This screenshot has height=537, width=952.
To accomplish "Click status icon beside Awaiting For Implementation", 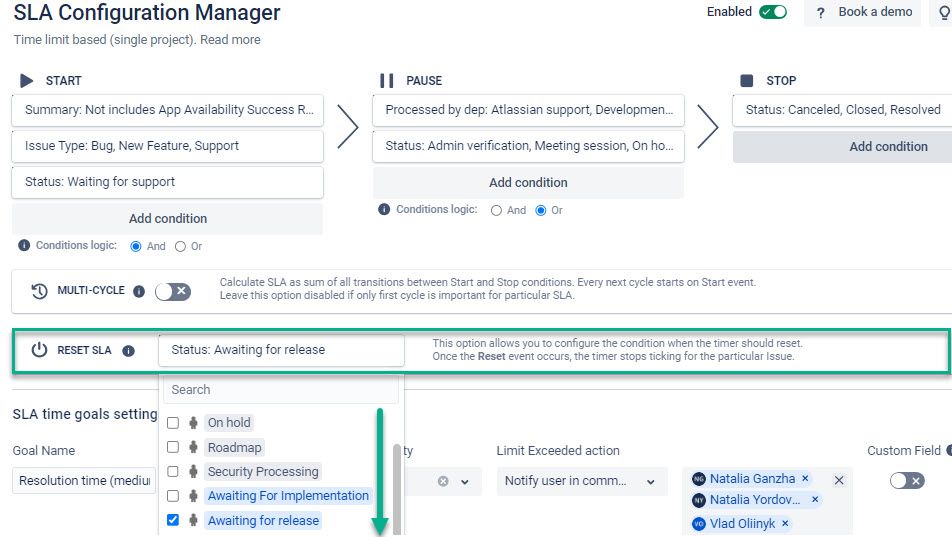I will pyautogui.click(x=193, y=496).
